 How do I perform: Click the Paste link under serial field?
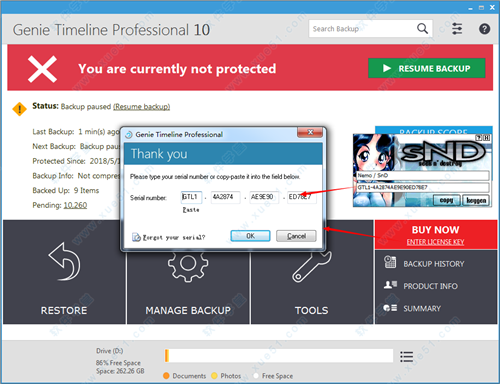pyautogui.click(x=191, y=210)
